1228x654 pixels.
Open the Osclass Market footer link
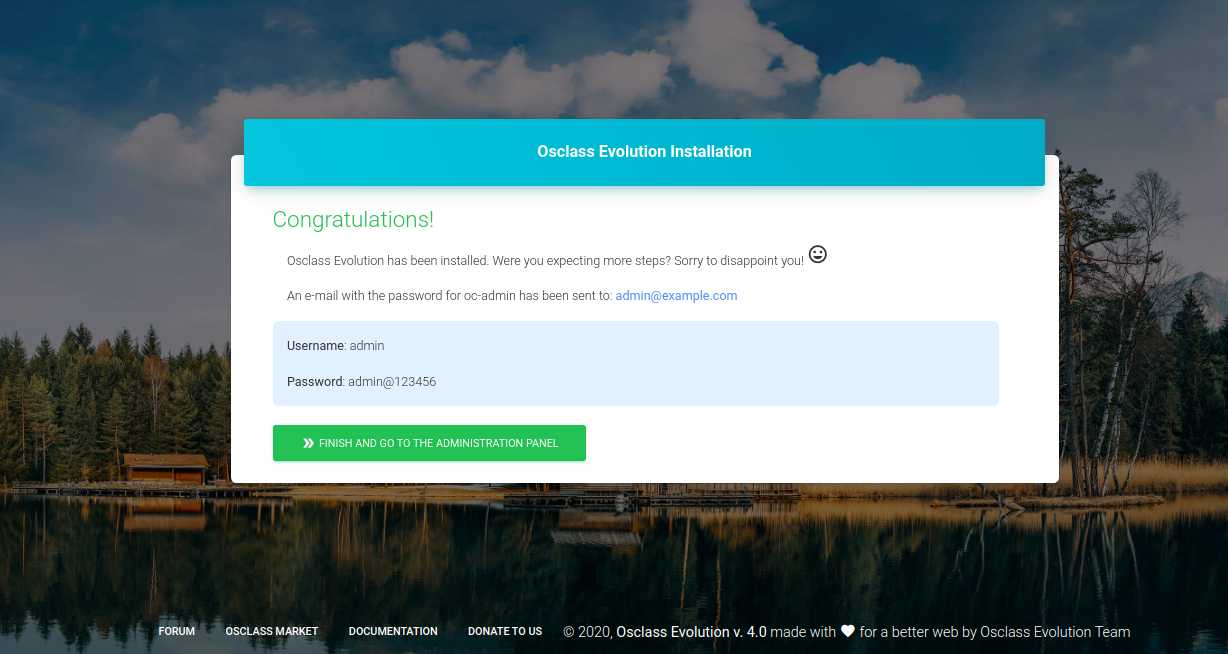(272, 632)
